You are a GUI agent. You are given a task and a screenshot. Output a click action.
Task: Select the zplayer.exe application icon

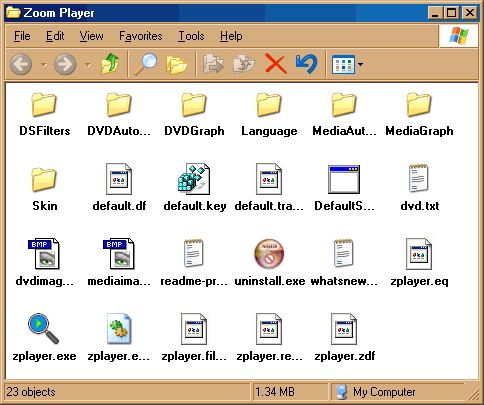(x=44, y=329)
